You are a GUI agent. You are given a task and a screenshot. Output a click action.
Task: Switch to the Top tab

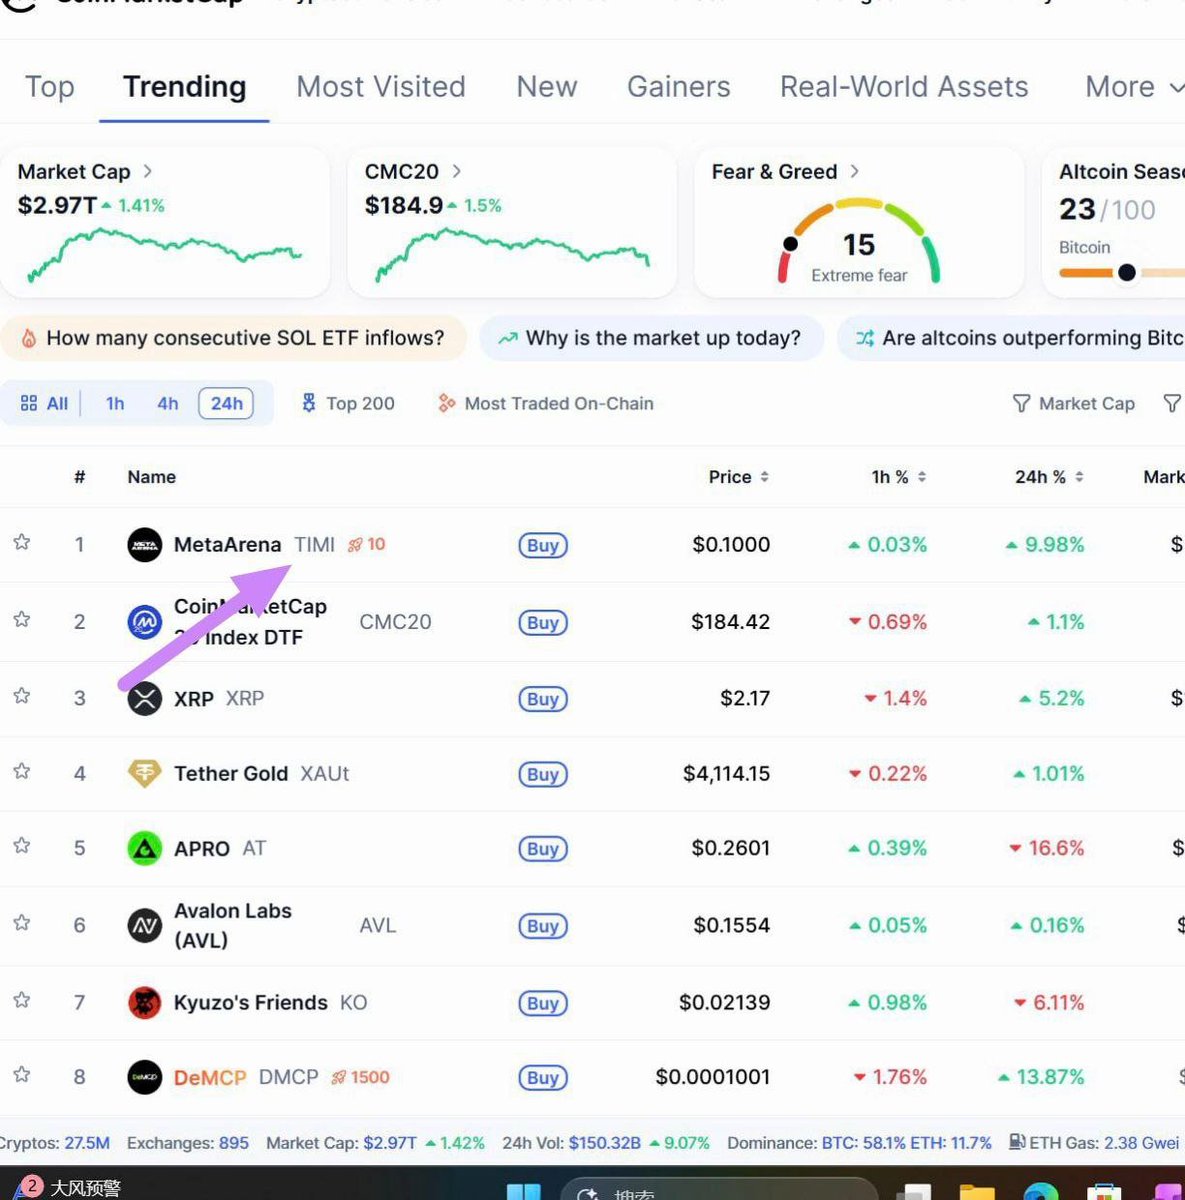(49, 87)
